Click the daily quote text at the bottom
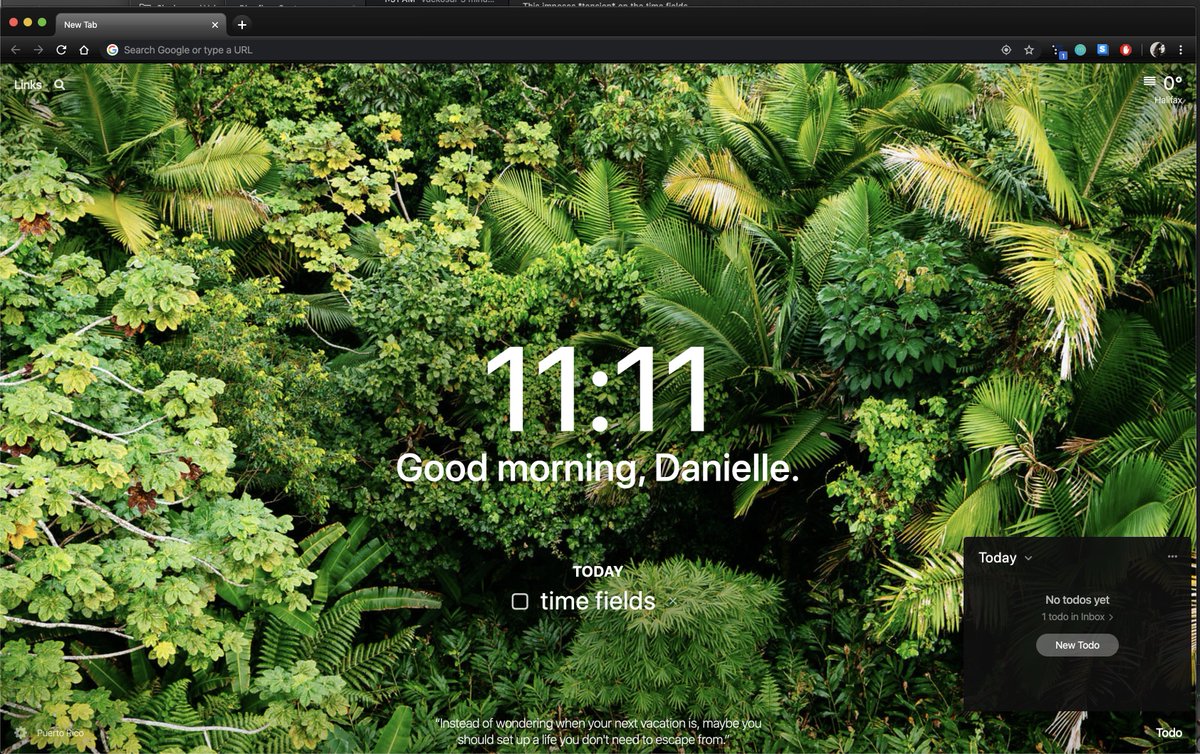 [598, 731]
